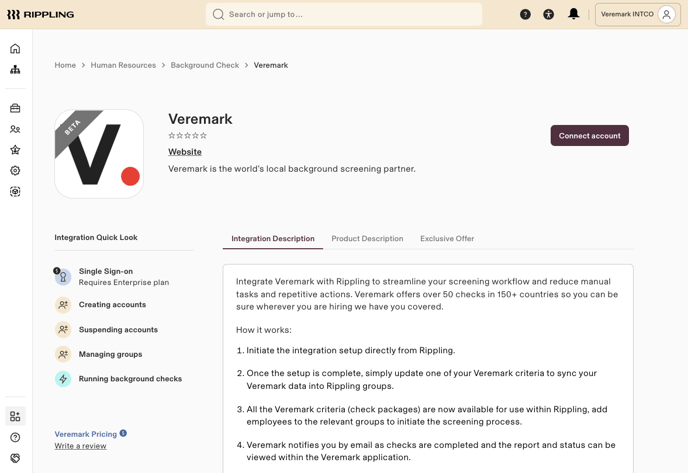The height and width of the screenshot is (473, 688).
Task: Click the Search or jump to field
Action: [x=344, y=14]
